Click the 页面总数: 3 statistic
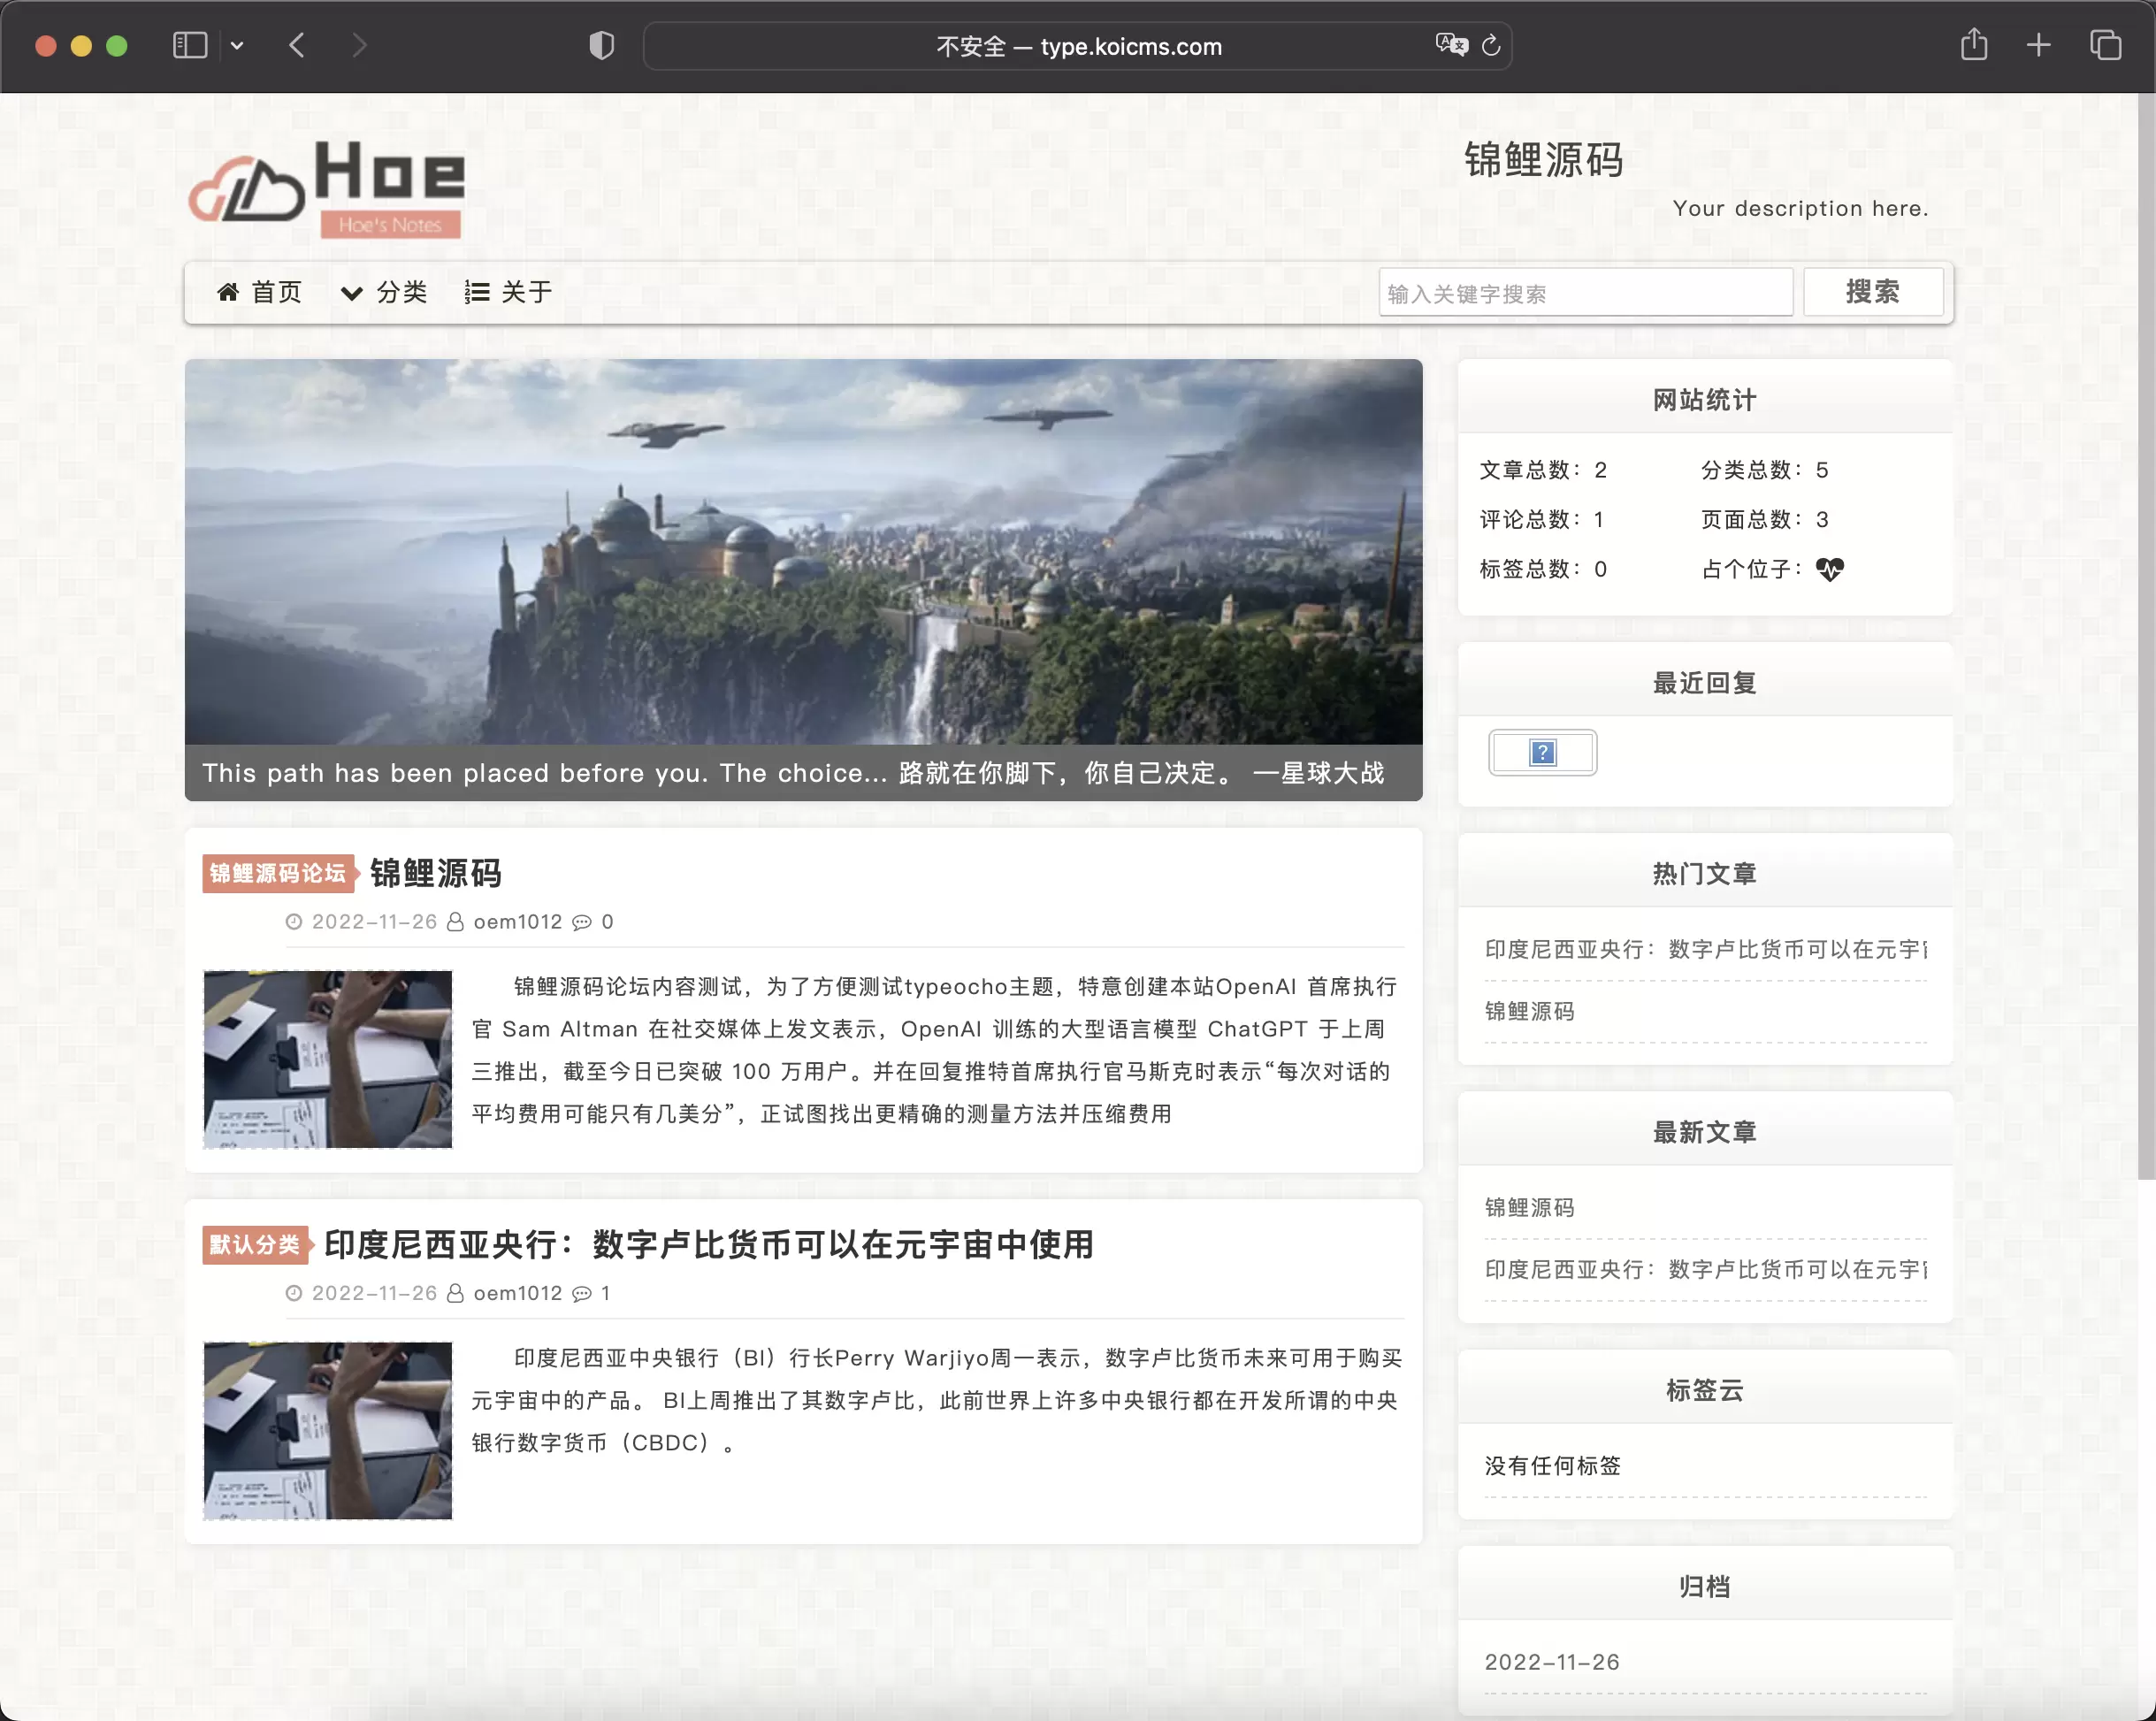Viewport: 2156px width, 1721px height. coord(1765,519)
